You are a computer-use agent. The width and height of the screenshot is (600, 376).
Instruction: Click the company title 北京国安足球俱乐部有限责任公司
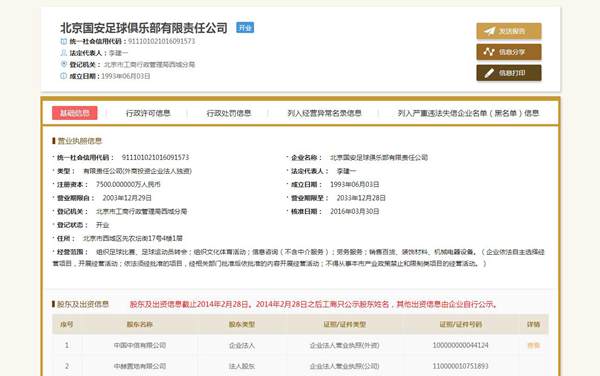tap(144, 28)
